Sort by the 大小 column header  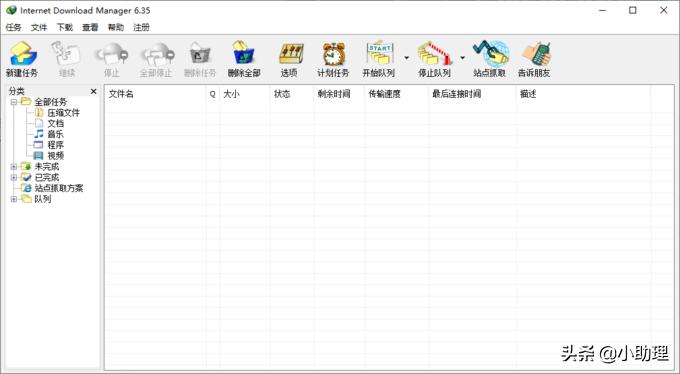[245, 94]
